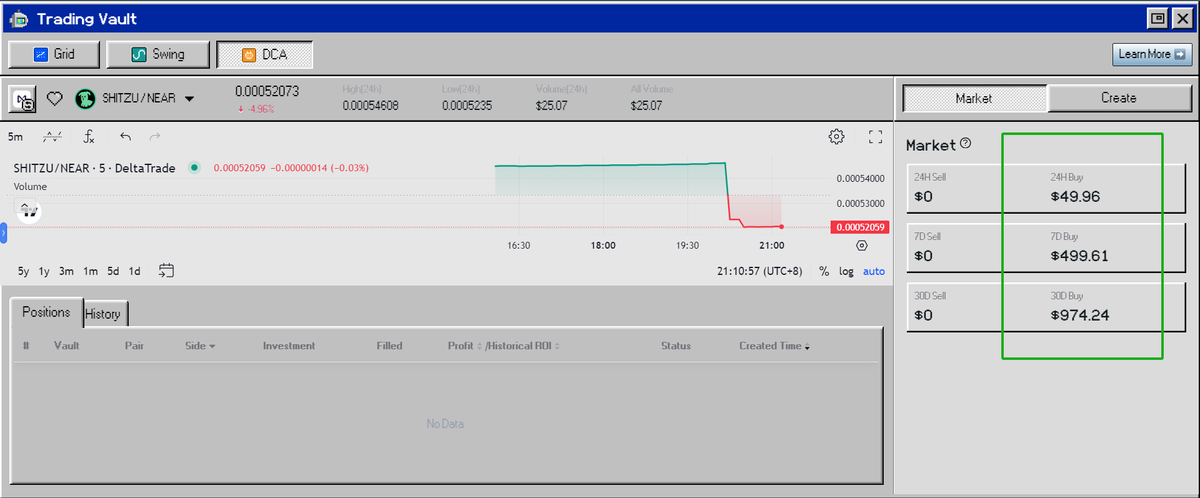The image size is (1200, 498).
Task: Switch to the Market panel tab
Action: (x=974, y=98)
